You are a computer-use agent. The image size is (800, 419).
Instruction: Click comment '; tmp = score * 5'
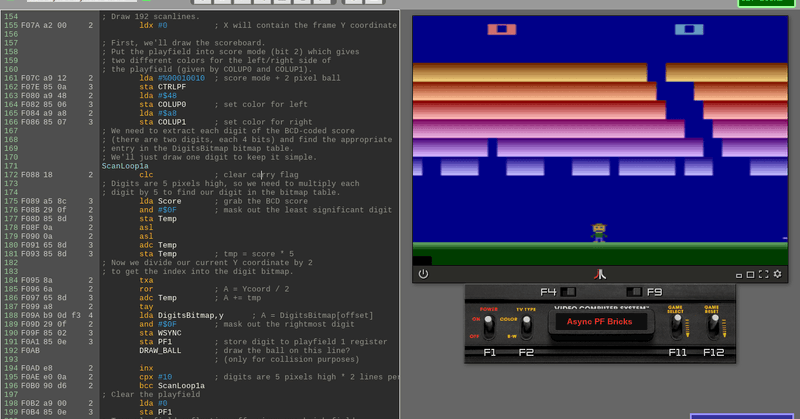pos(254,254)
